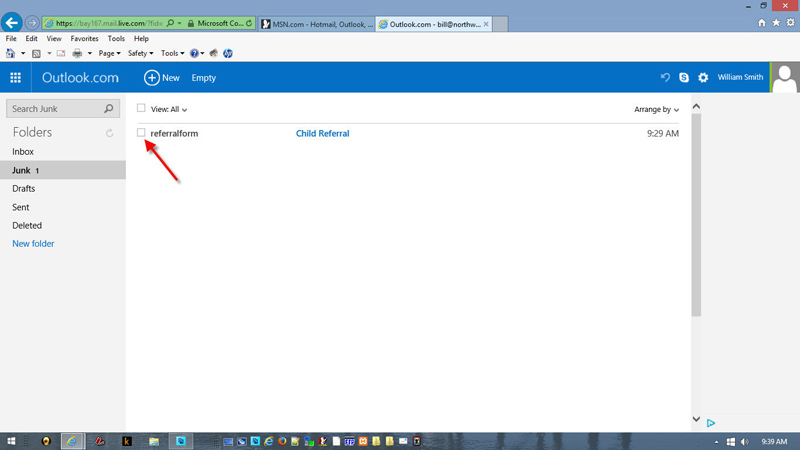Tick the referralform message checkbox

(x=141, y=133)
